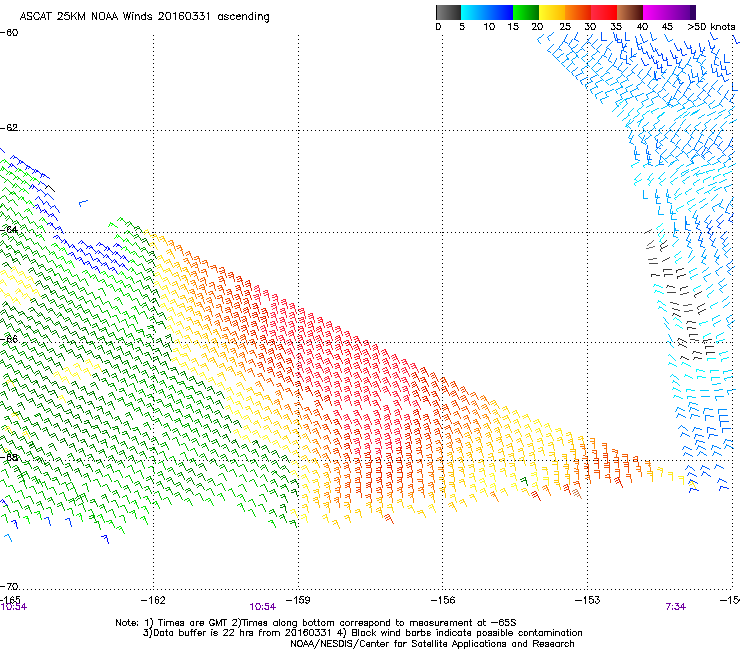Click the legend tick label '25'
The height and width of the screenshot is (650, 740).
[565, 27]
